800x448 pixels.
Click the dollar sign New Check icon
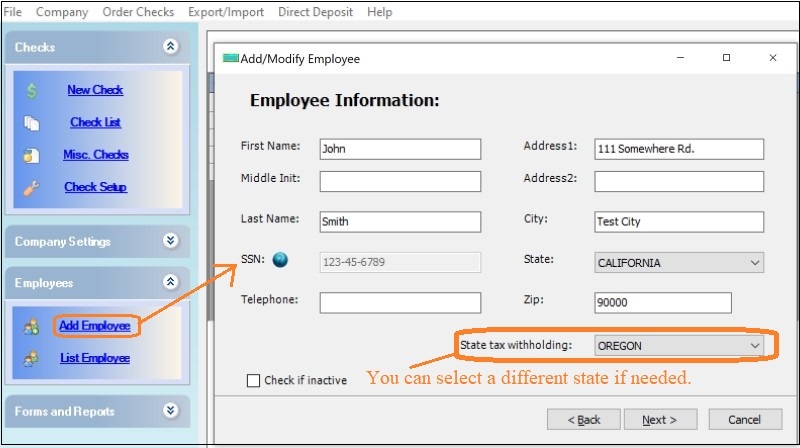pos(32,91)
